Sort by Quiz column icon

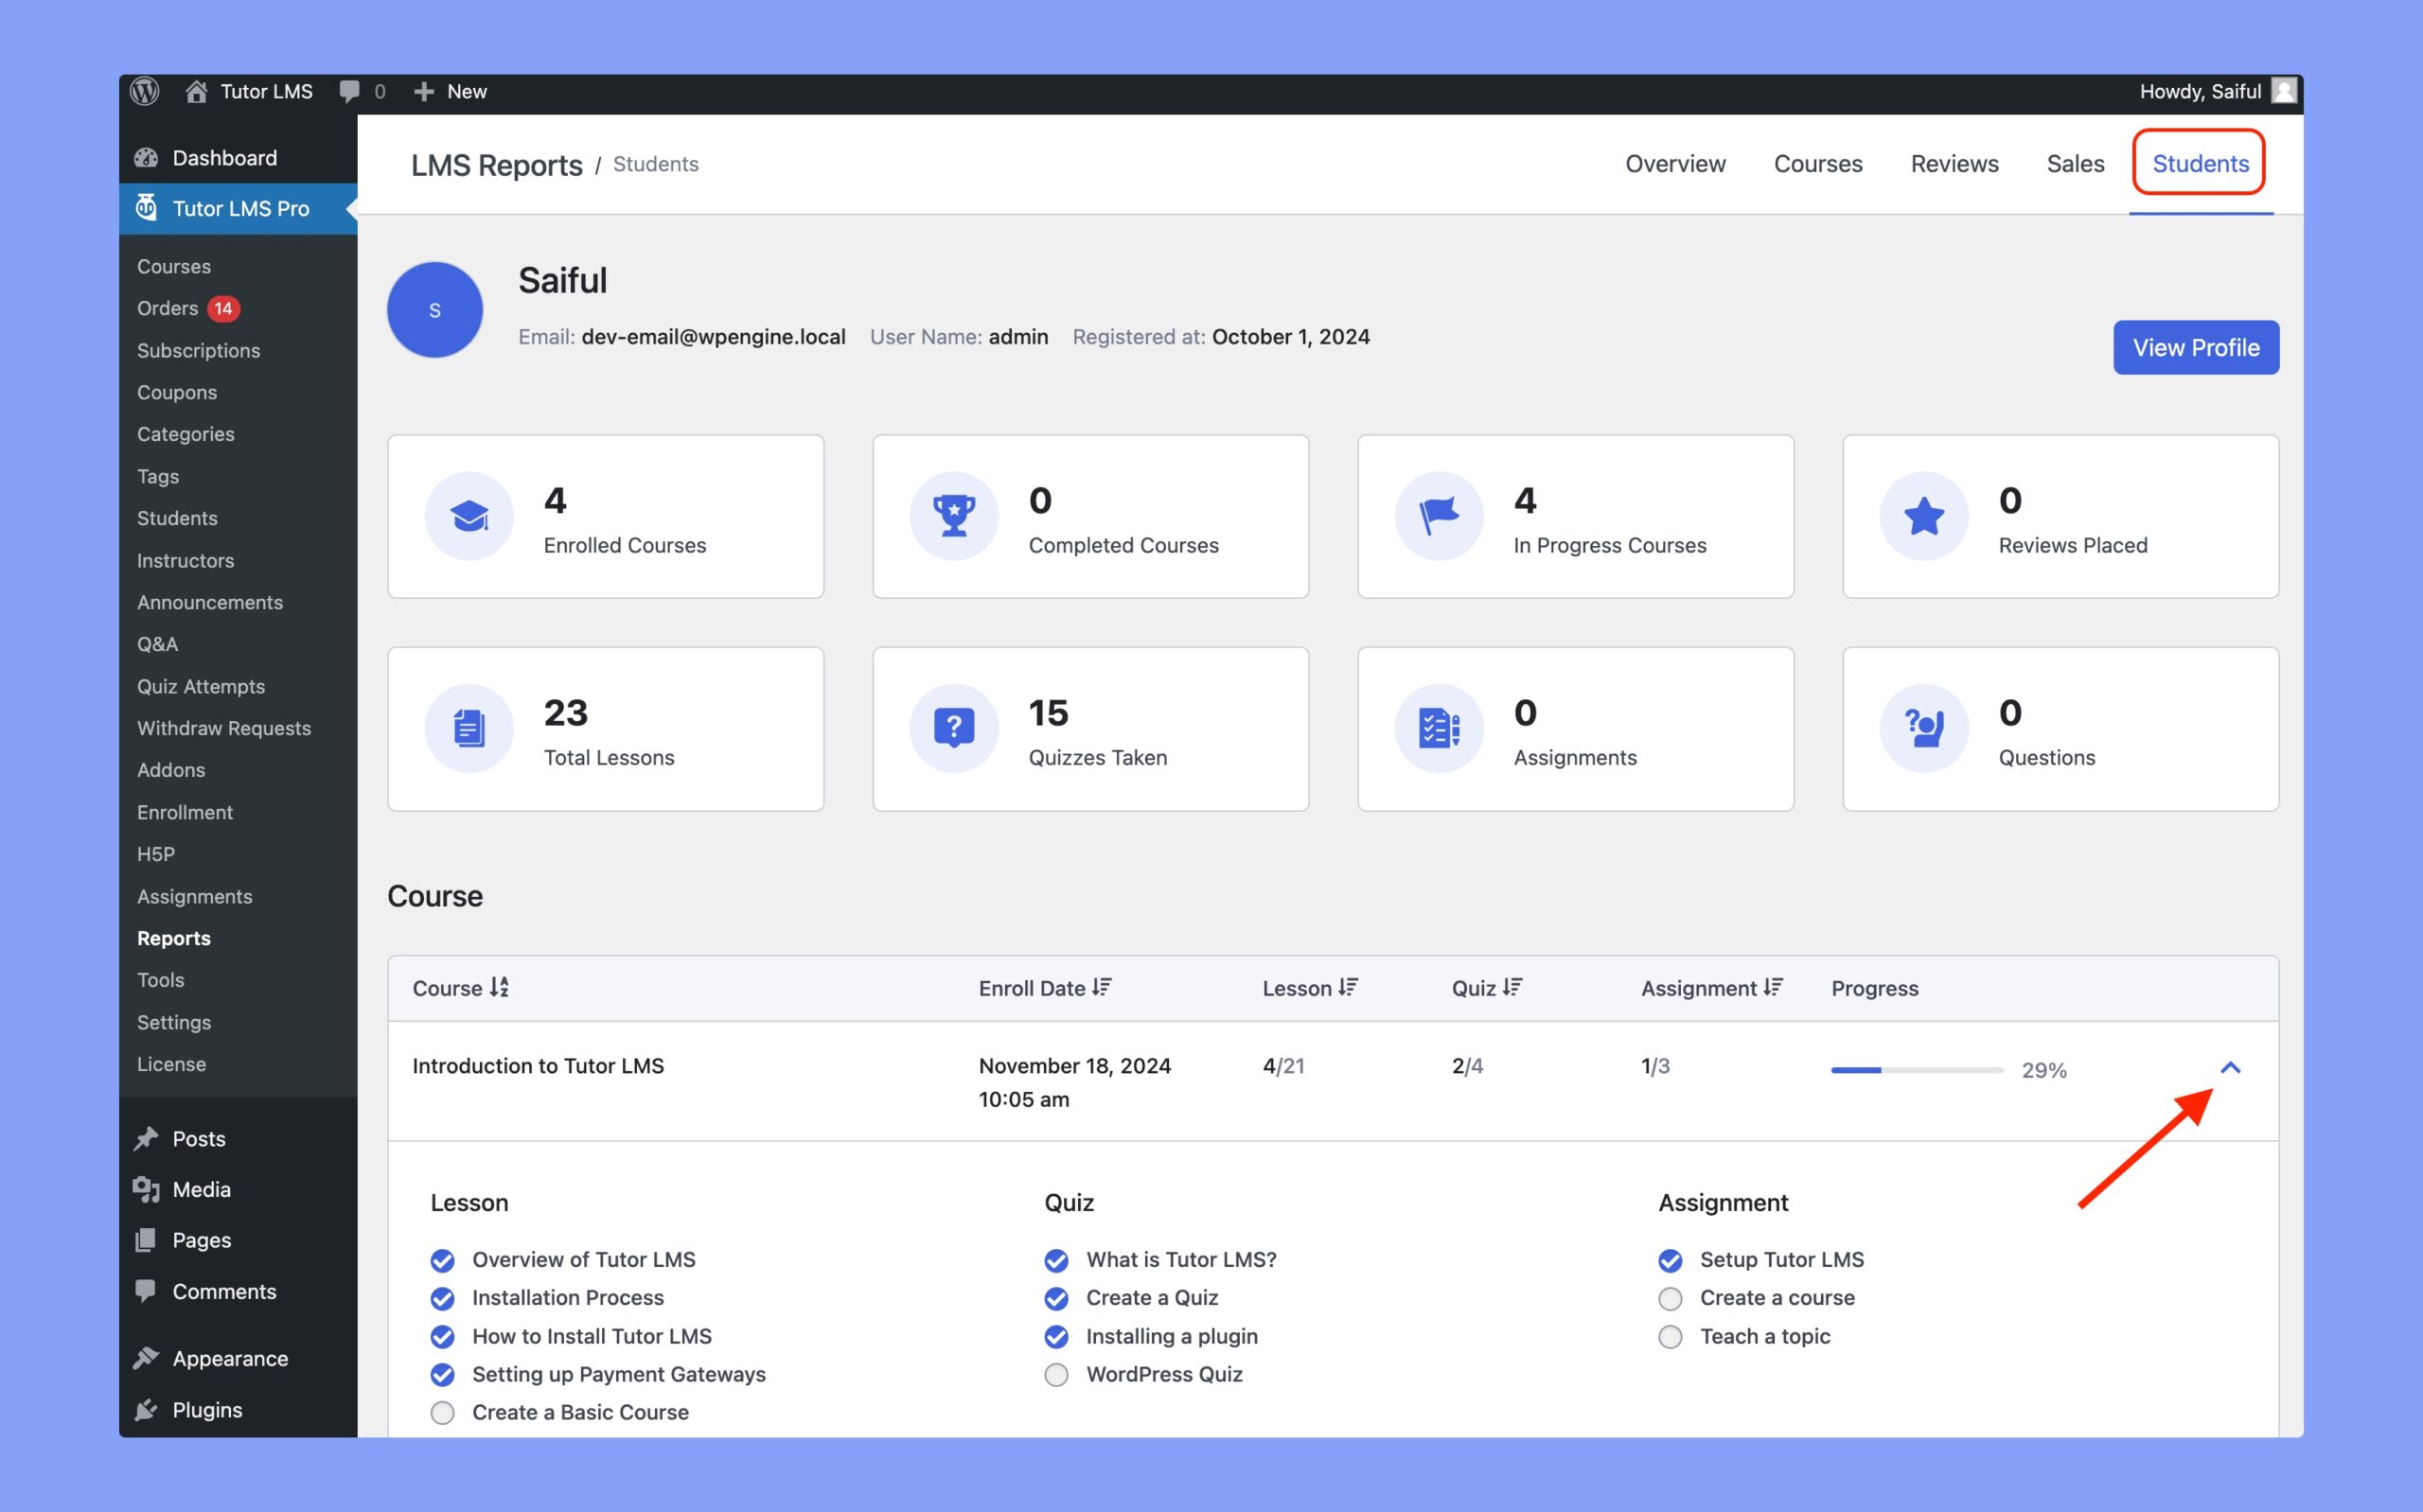click(1512, 988)
